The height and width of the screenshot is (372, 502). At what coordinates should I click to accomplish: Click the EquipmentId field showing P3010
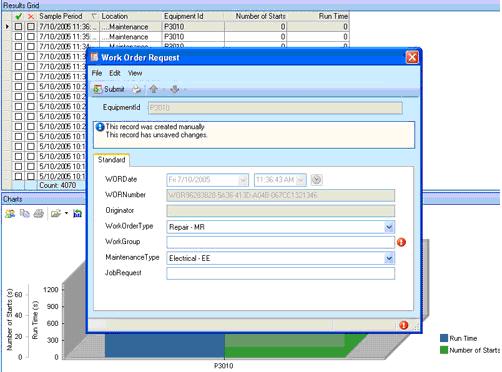(x=275, y=108)
